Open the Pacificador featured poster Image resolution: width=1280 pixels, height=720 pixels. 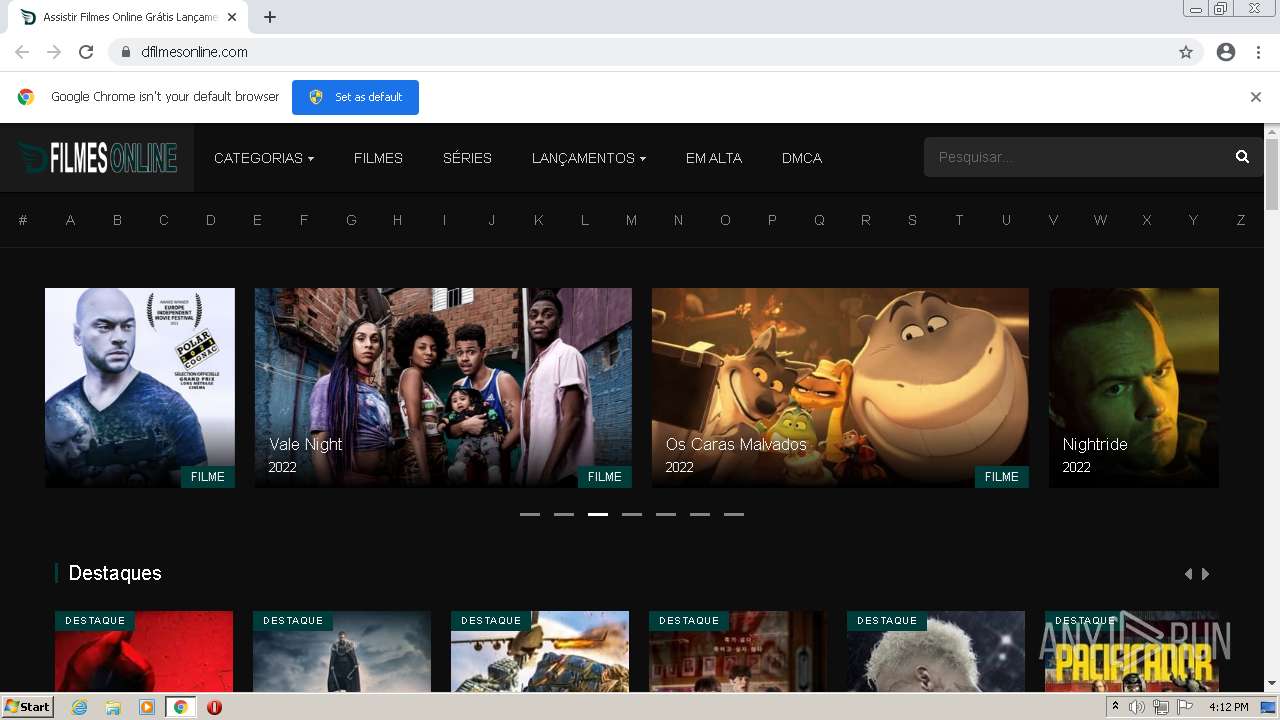coord(1132,651)
